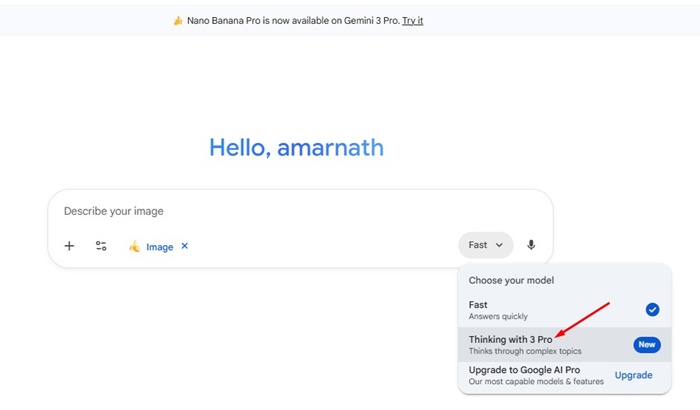
Task: Click the blue checkmark beside Fast
Action: pos(652,310)
